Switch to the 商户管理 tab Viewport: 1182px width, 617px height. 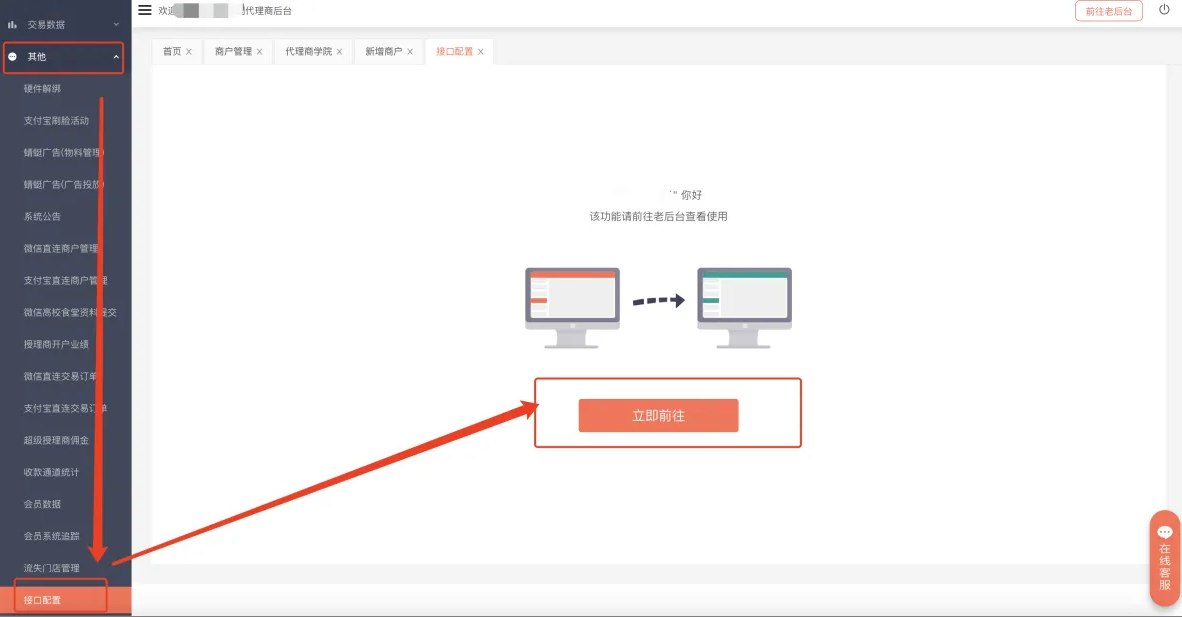pos(233,52)
